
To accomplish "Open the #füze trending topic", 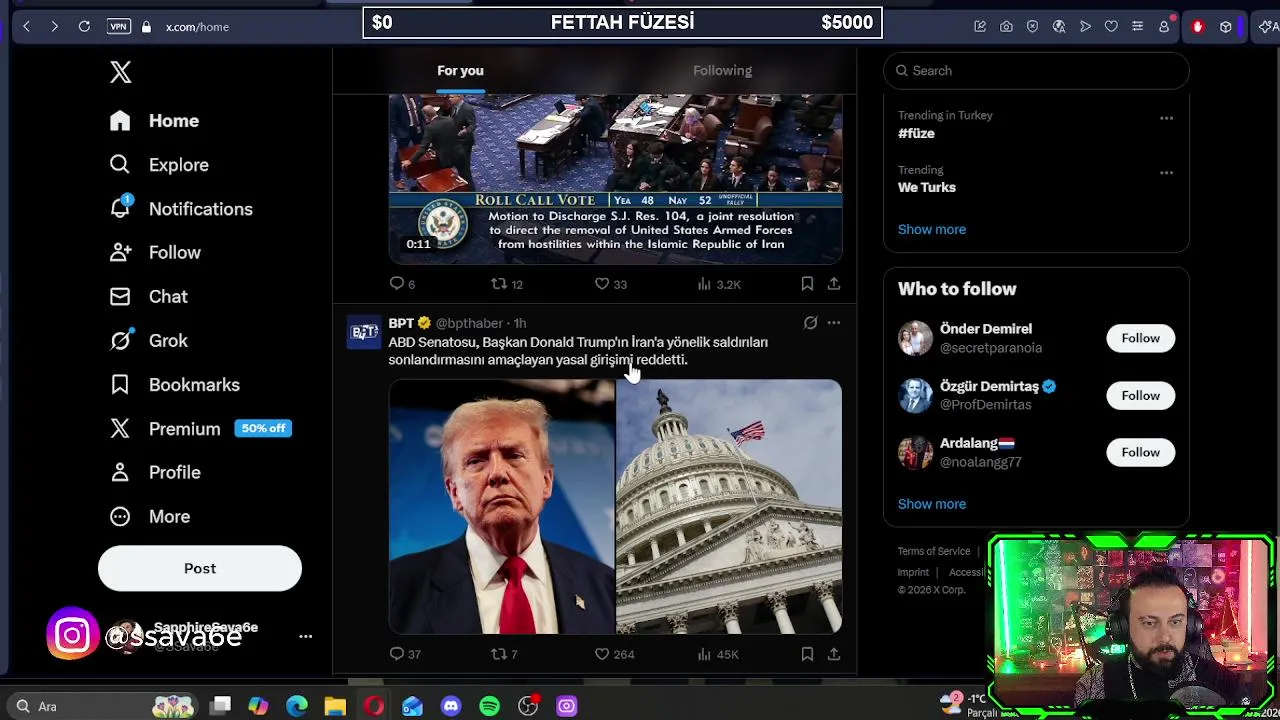I will (x=916, y=133).
